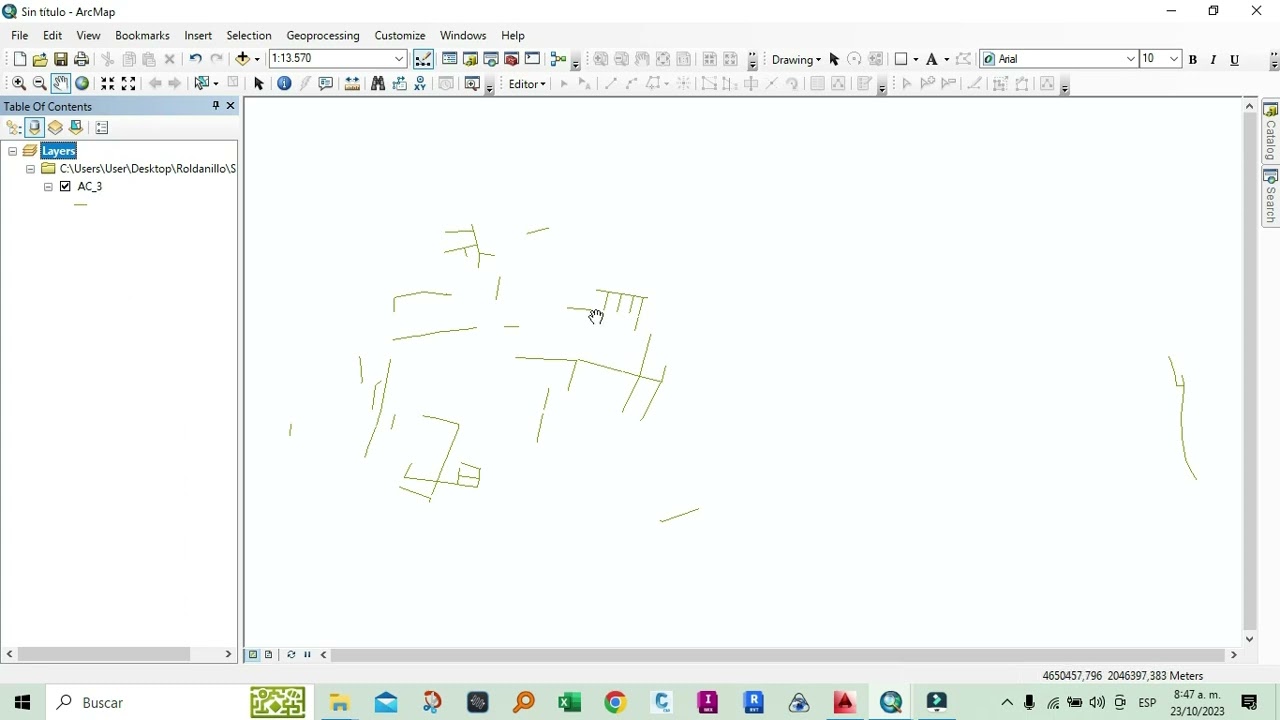The height and width of the screenshot is (720, 1280).
Task: Click the Windows Start button
Action: click(22, 702)
